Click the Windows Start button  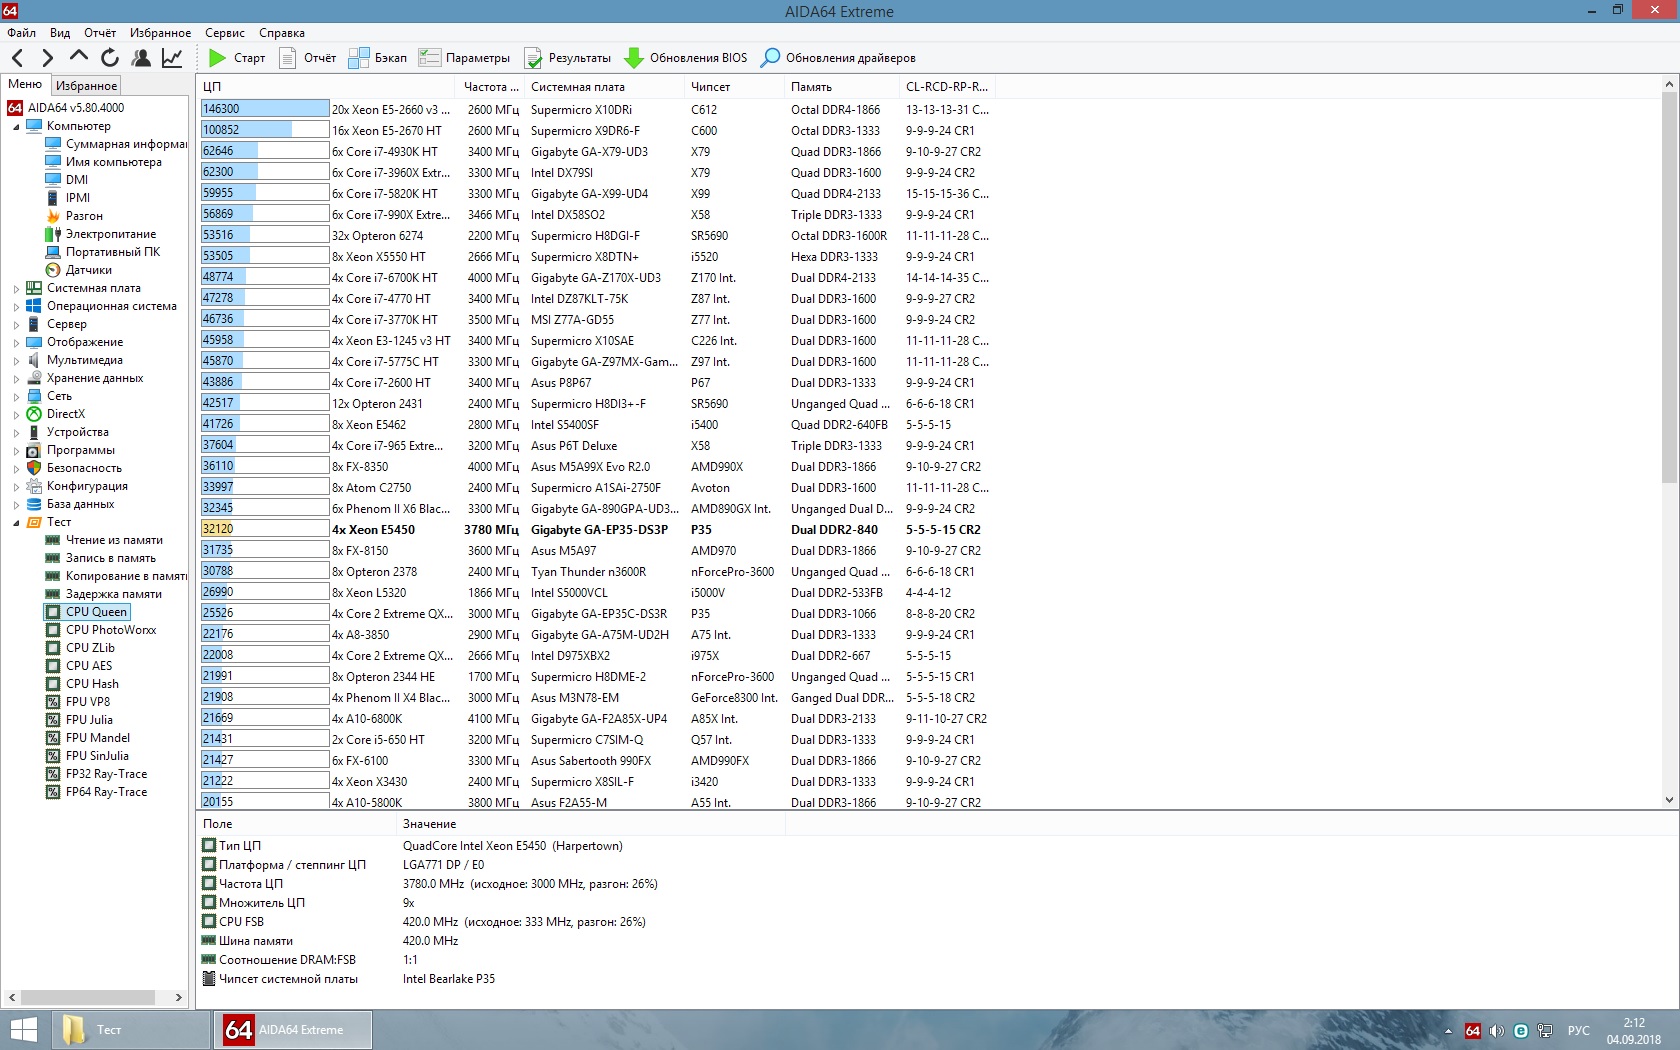click(23, 1030)
